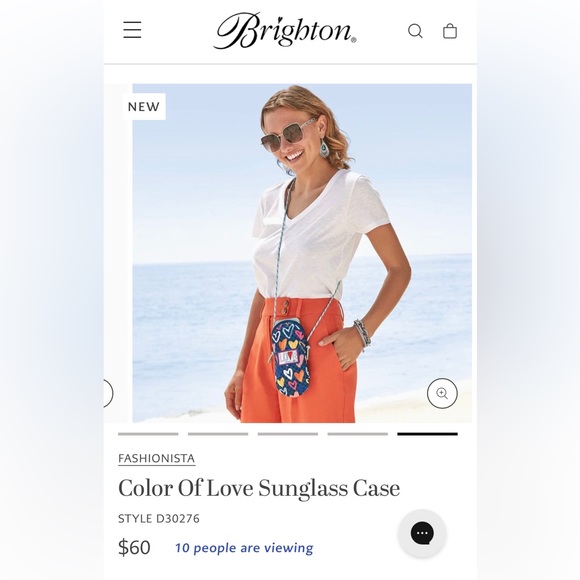The image size is (580, 580).
Task: Open the hamburger navigation menu
Action: [132, 30]
